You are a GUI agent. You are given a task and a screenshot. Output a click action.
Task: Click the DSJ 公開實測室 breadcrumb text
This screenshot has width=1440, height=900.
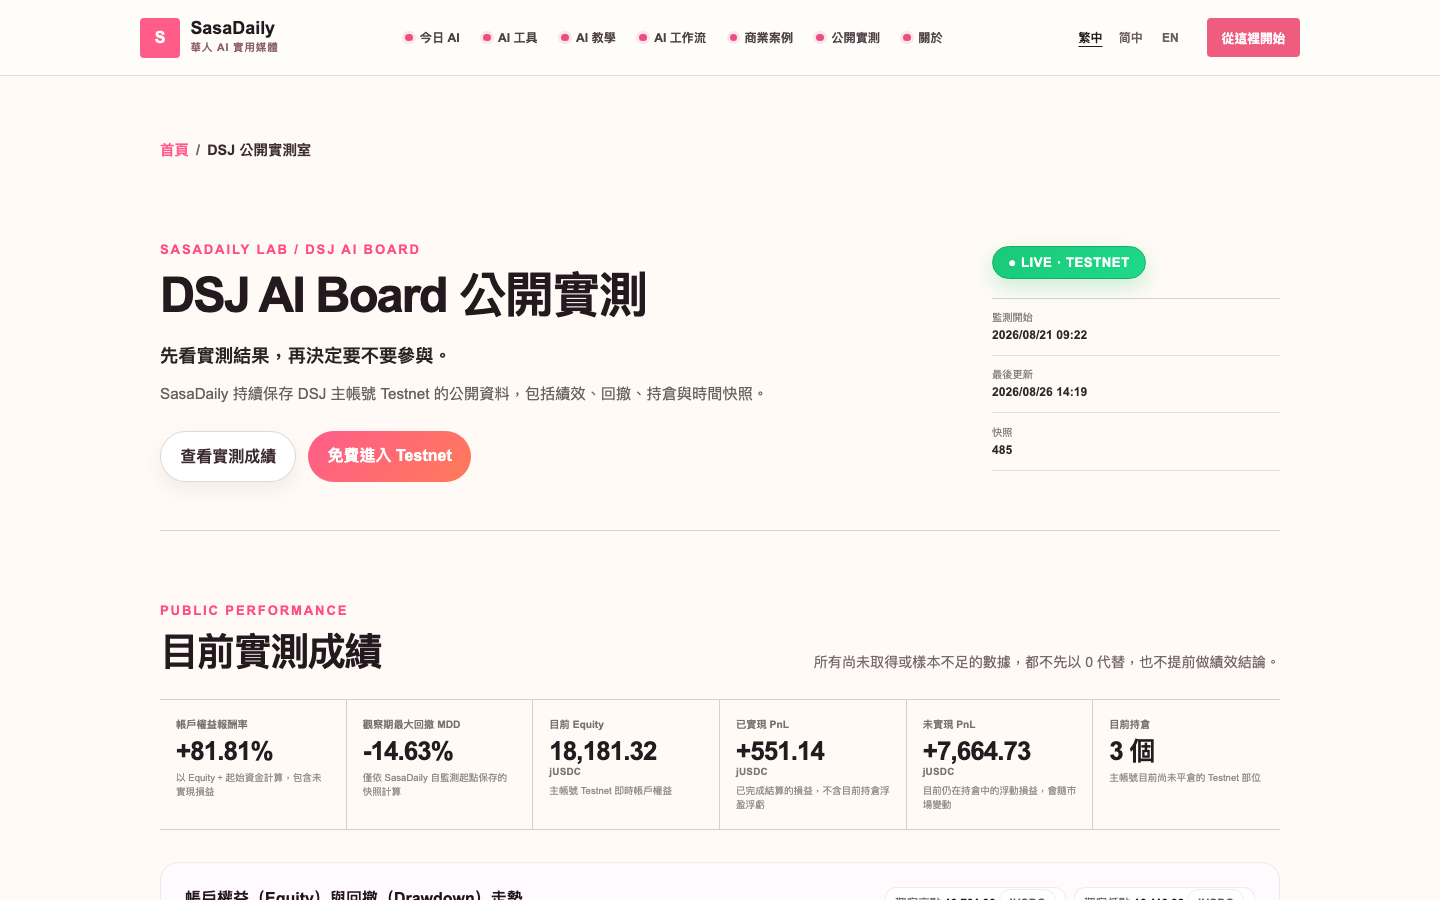click(259, 150)
